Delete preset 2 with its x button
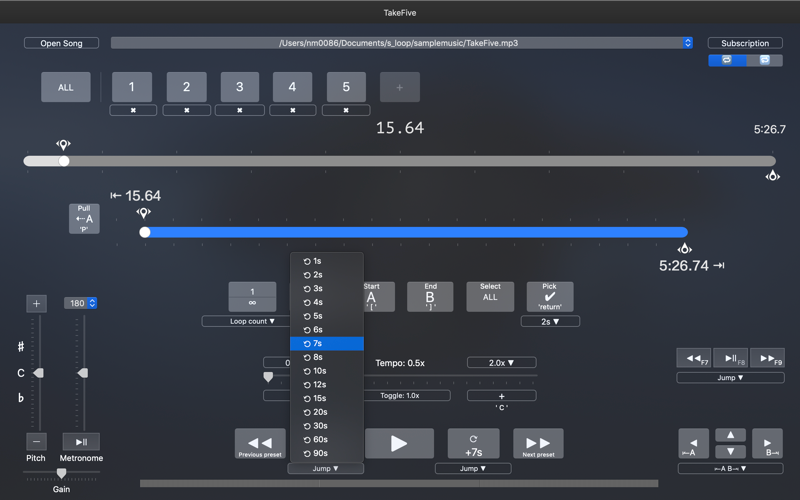 (x=187, y=110)
